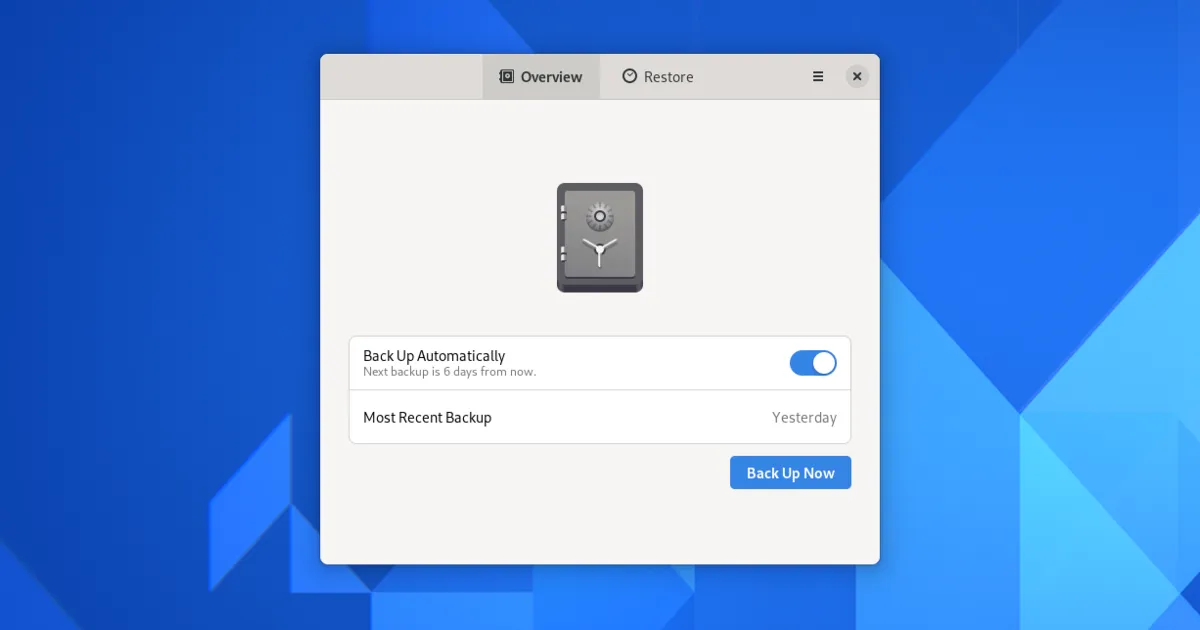Click empty header bar left of Overview
Screen dimensions: 1200x630
pos(400,77)
